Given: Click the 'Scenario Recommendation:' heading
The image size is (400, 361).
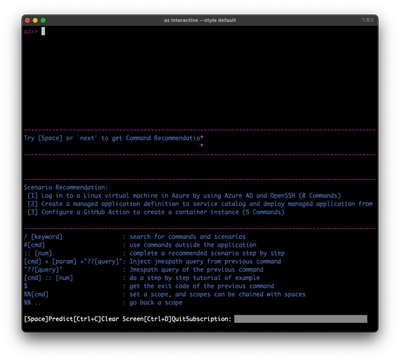Looking at the screenshot, I should 66,187.
